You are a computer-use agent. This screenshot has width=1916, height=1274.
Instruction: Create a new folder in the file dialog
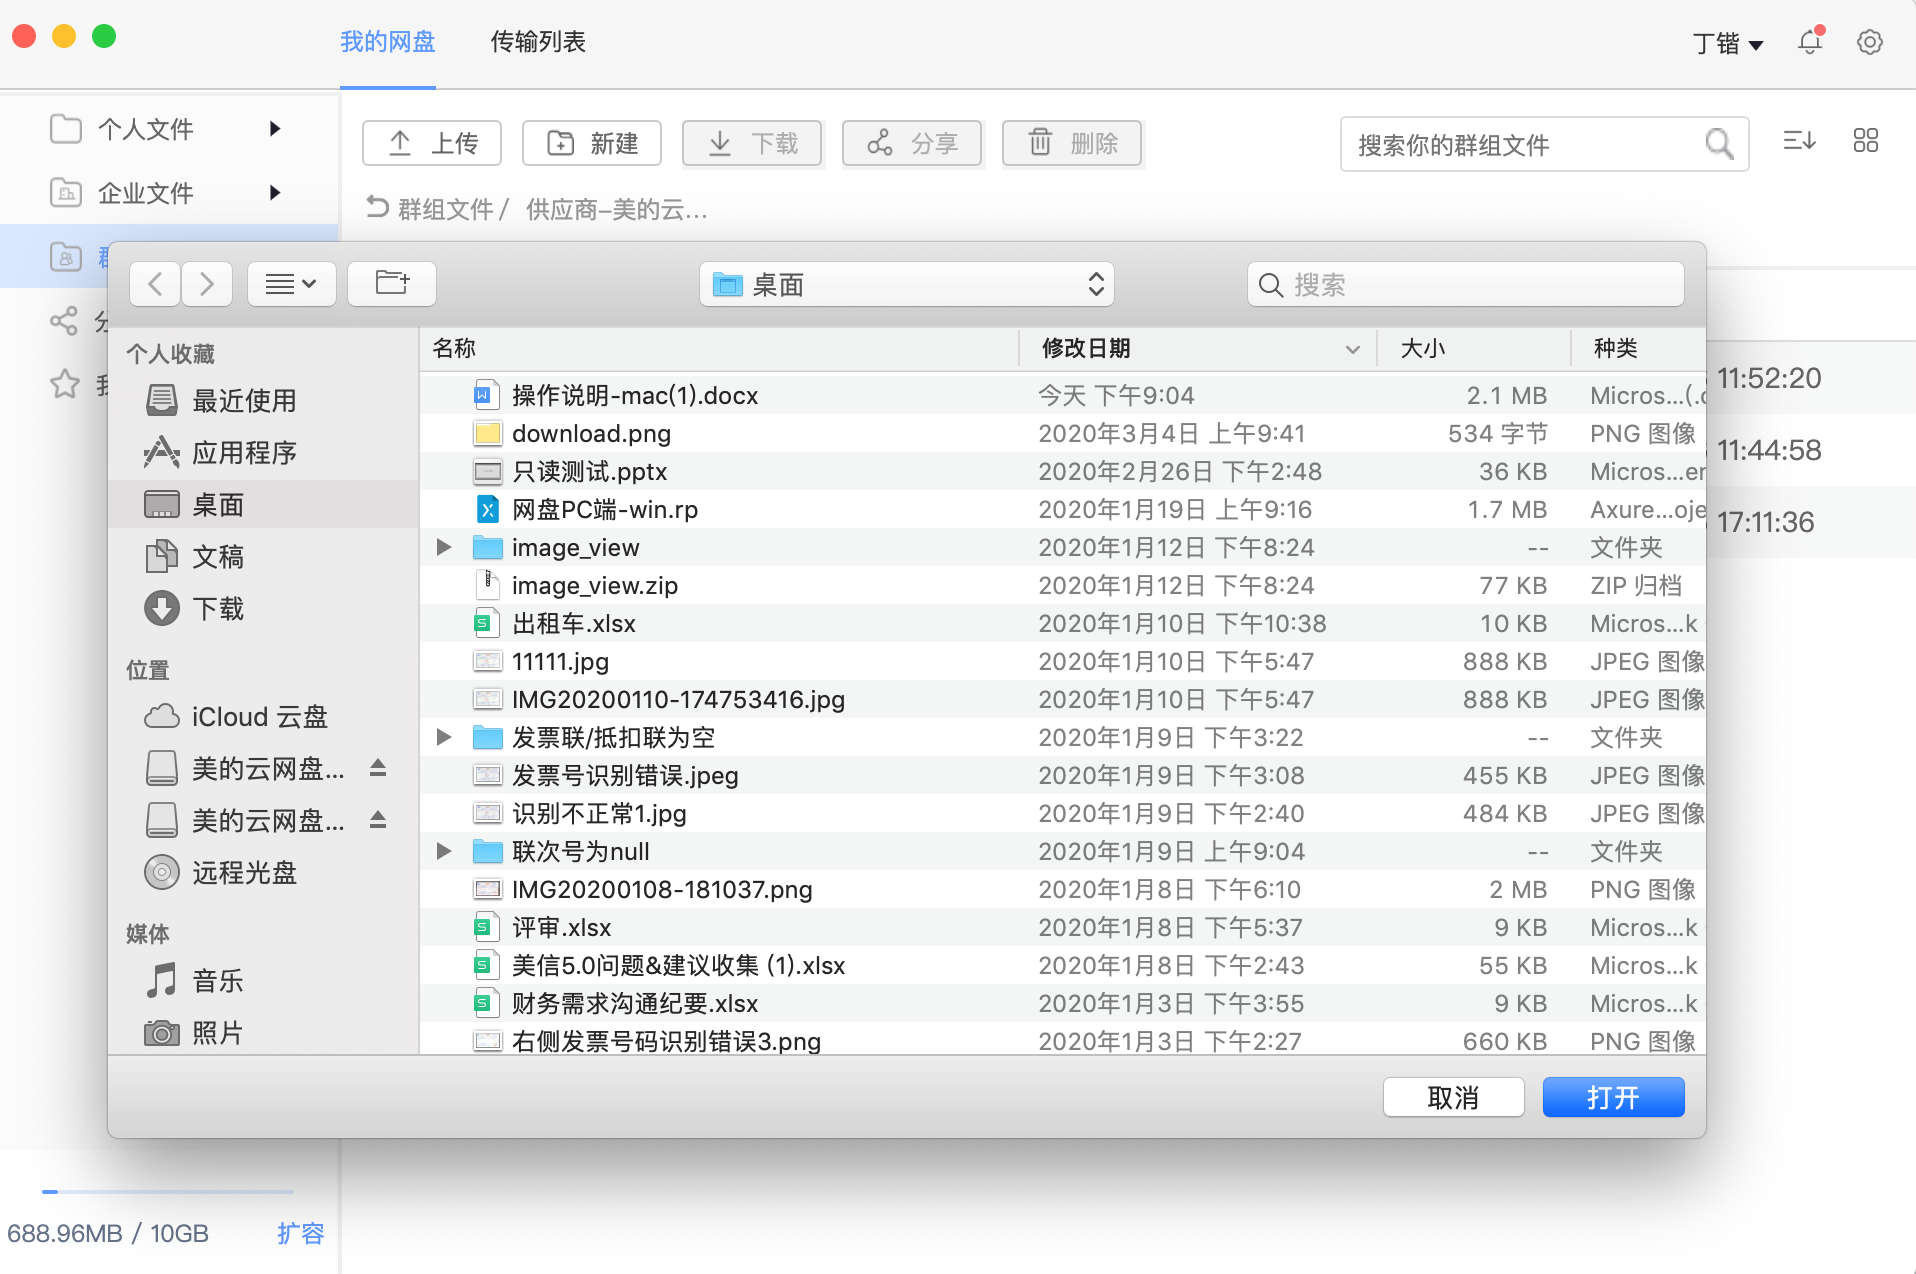(392, 284)
